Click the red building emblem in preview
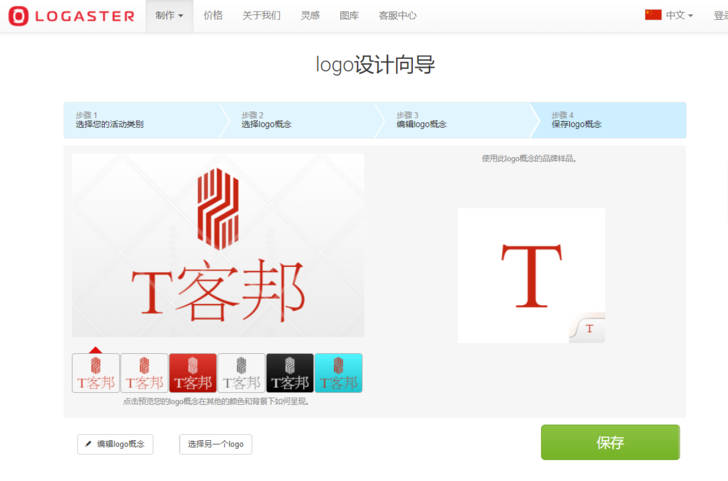 point(218,208)
